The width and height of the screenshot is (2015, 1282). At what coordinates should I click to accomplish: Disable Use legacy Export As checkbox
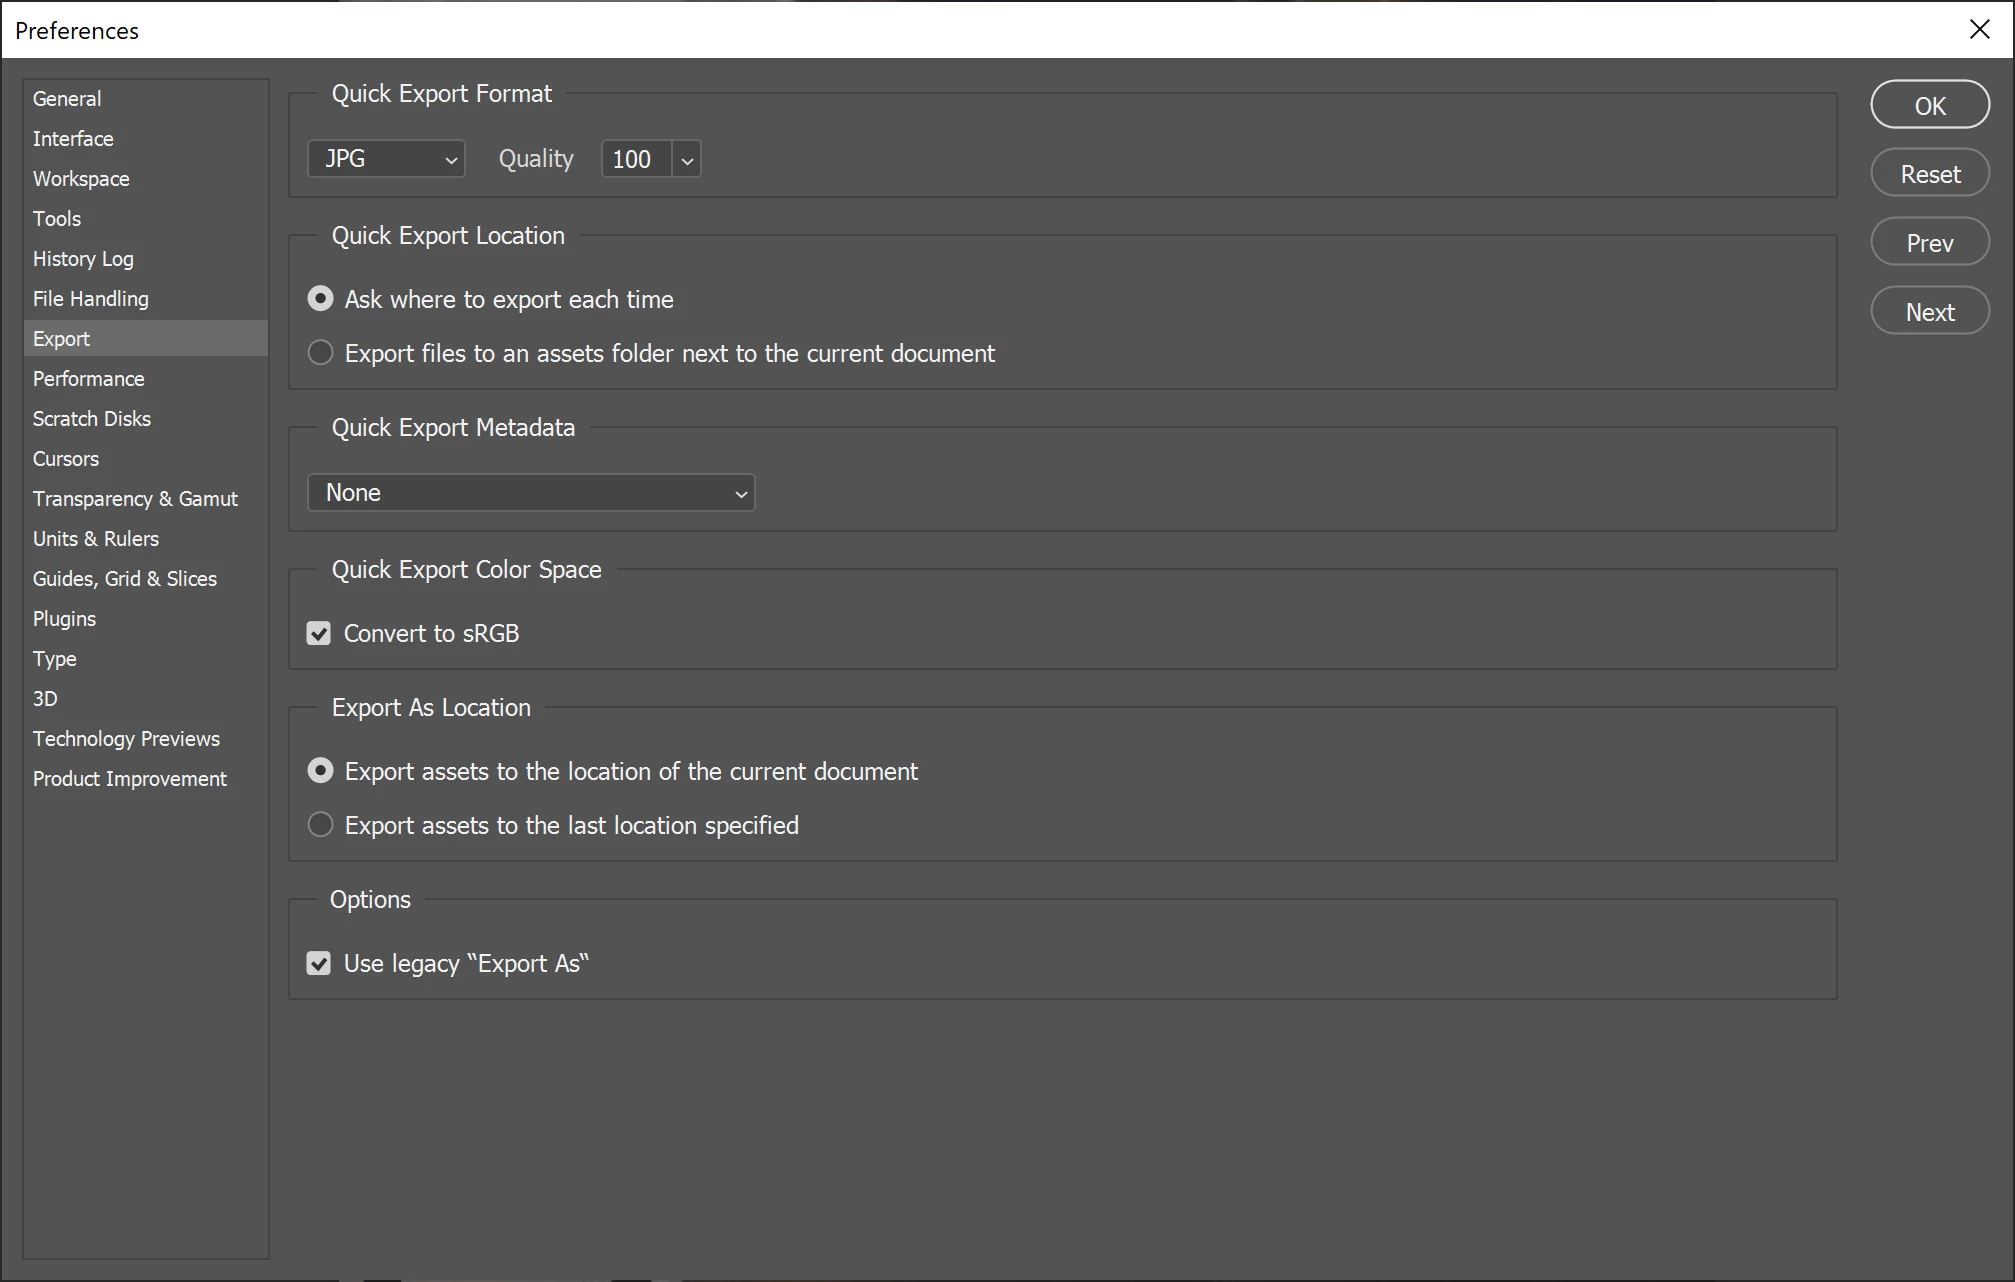pos(319,964)
